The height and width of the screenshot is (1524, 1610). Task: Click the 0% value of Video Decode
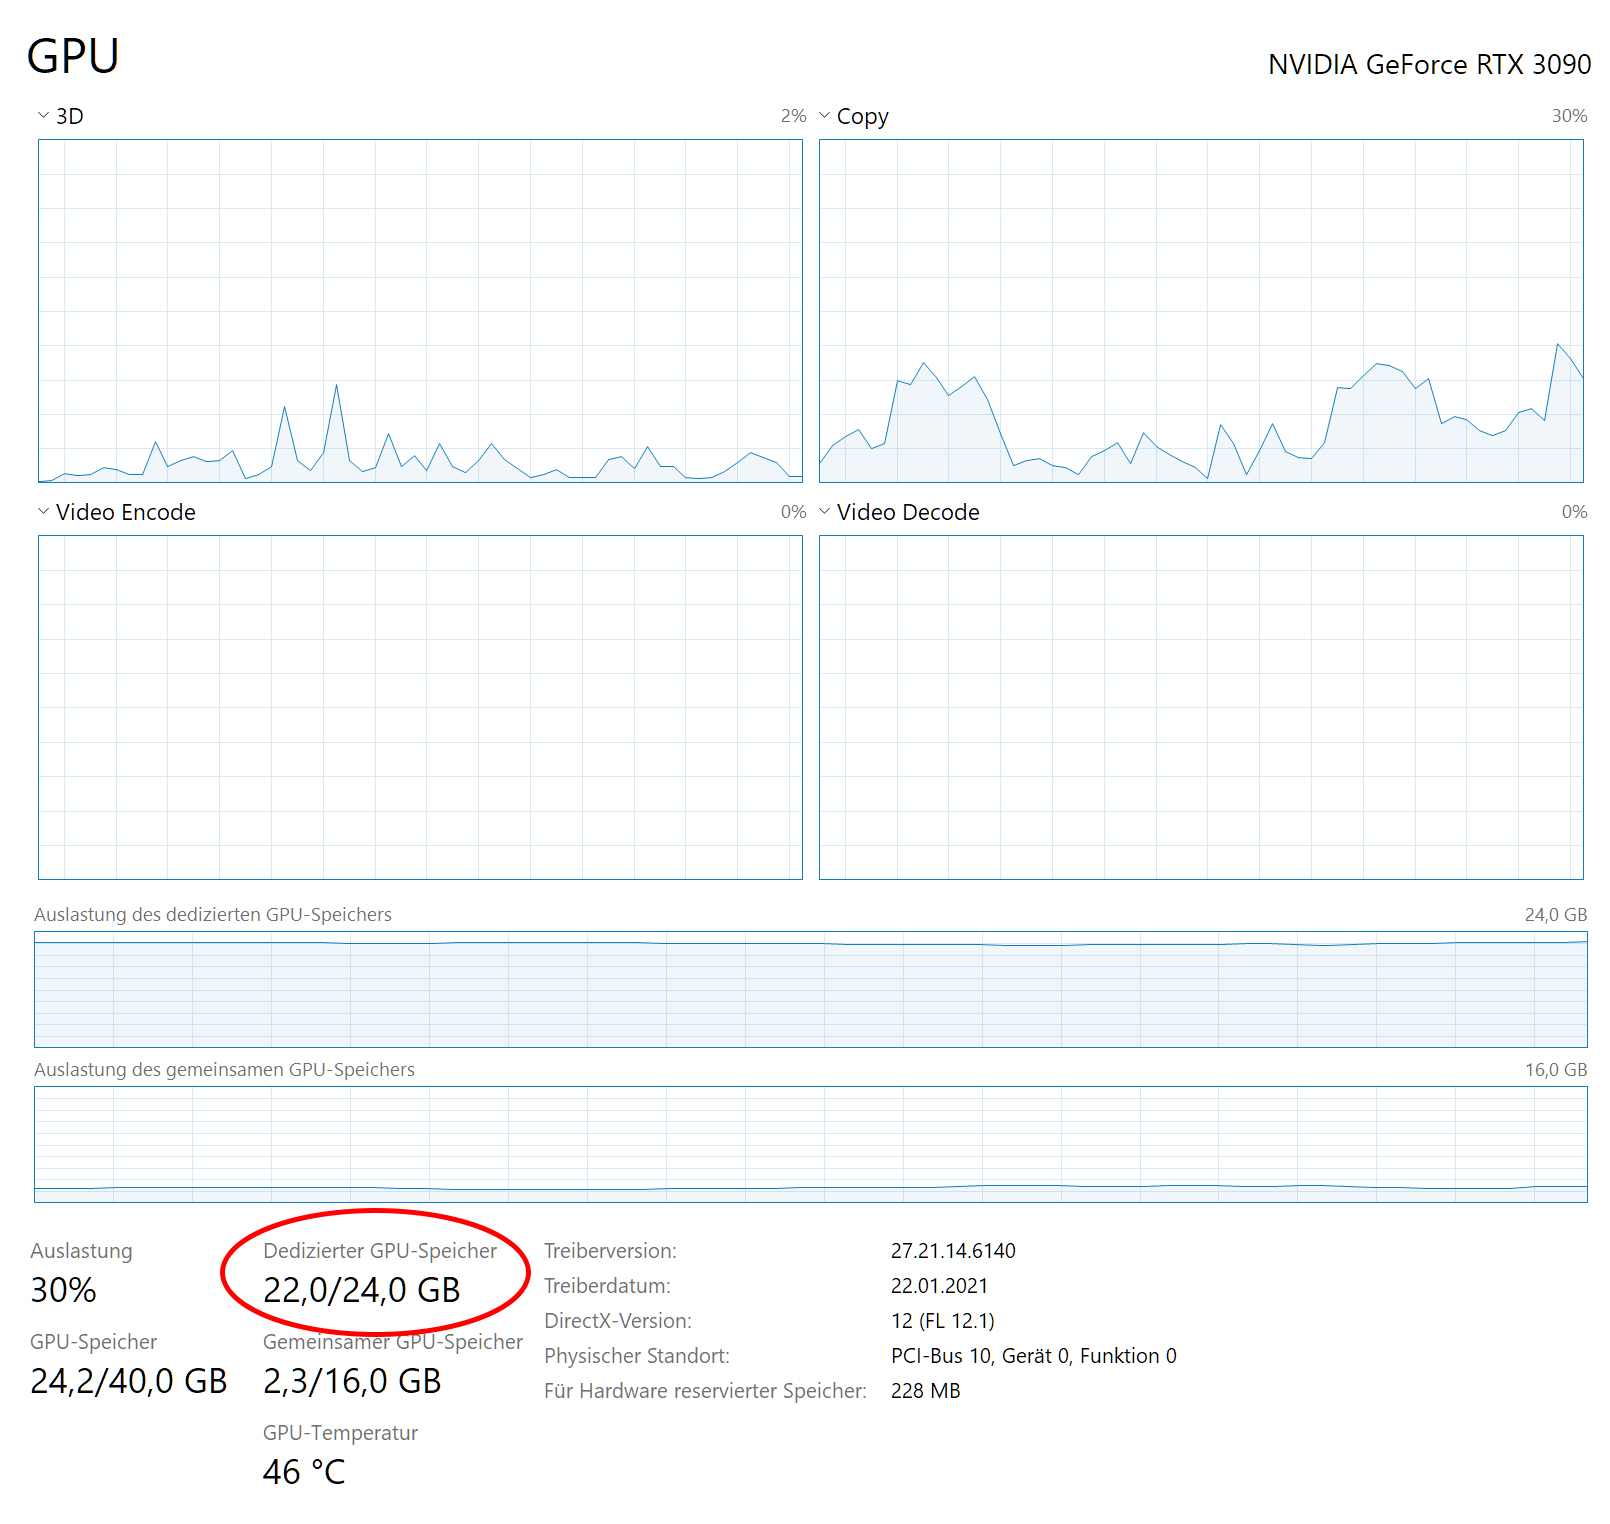coord(1574,512)
